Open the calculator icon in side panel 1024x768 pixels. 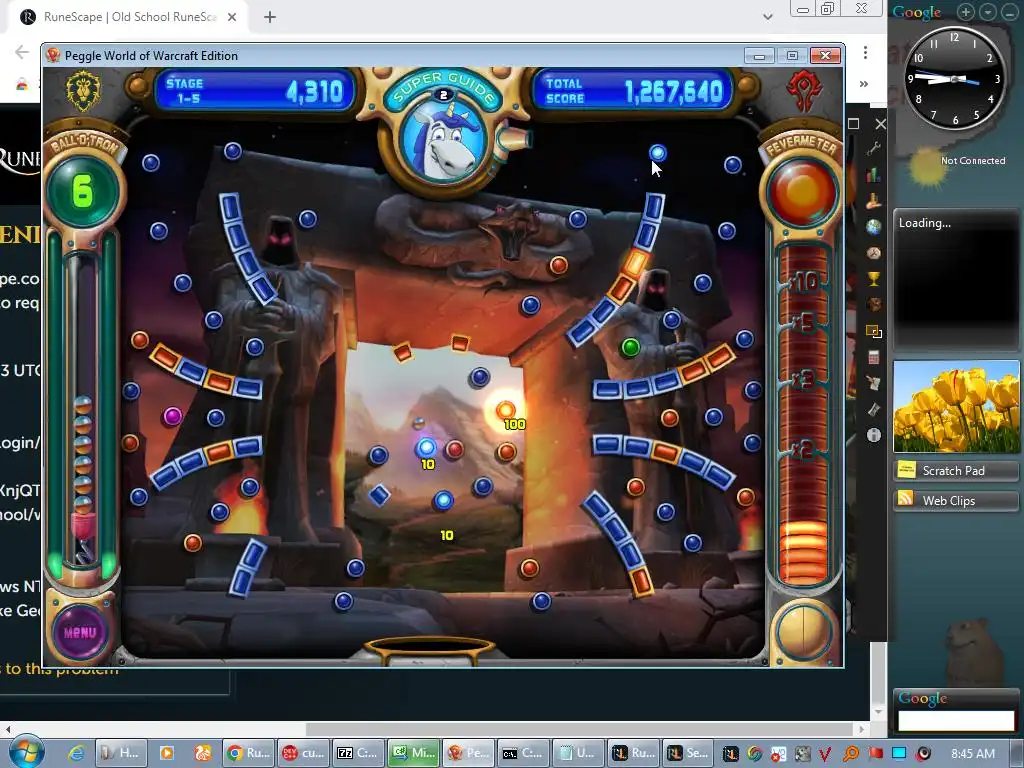pos(874,357)
